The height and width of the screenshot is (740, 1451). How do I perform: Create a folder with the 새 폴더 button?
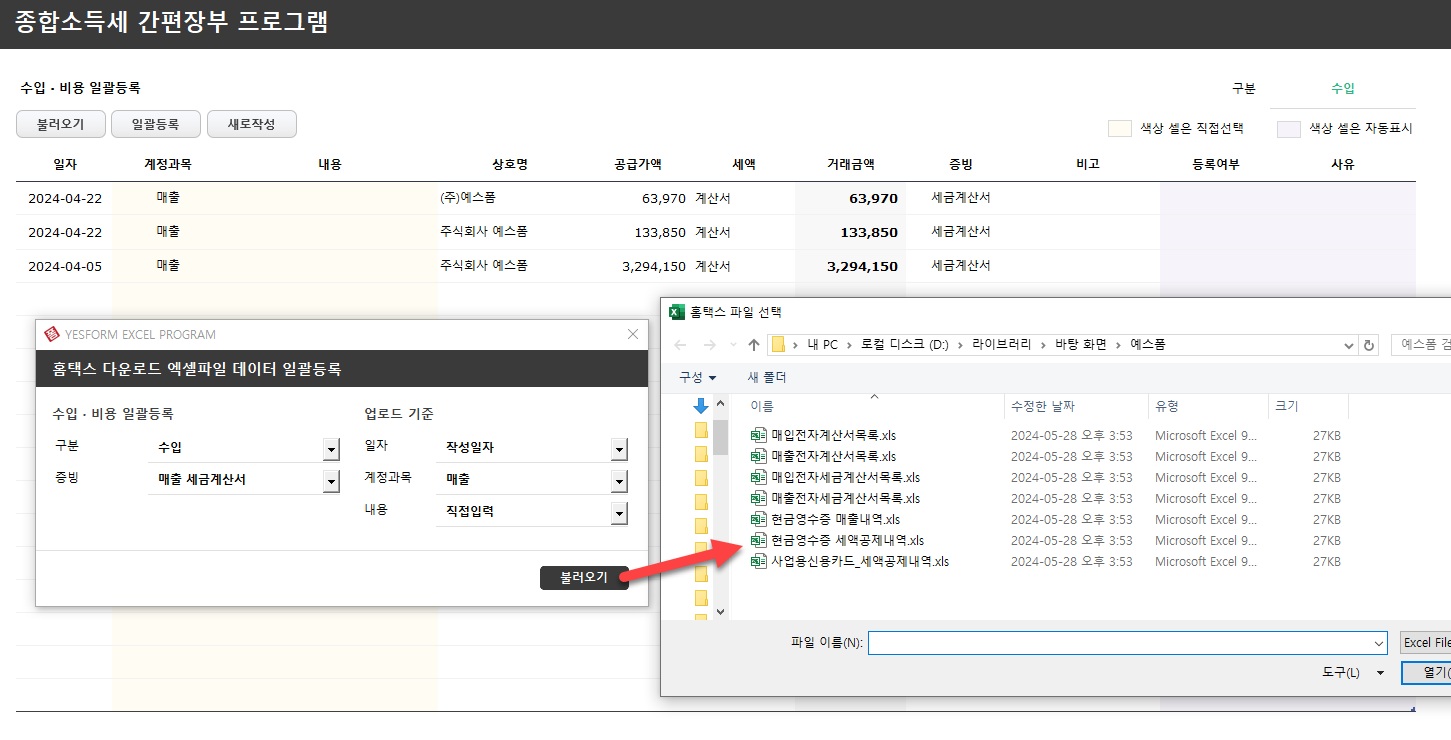tap(767, 377)
